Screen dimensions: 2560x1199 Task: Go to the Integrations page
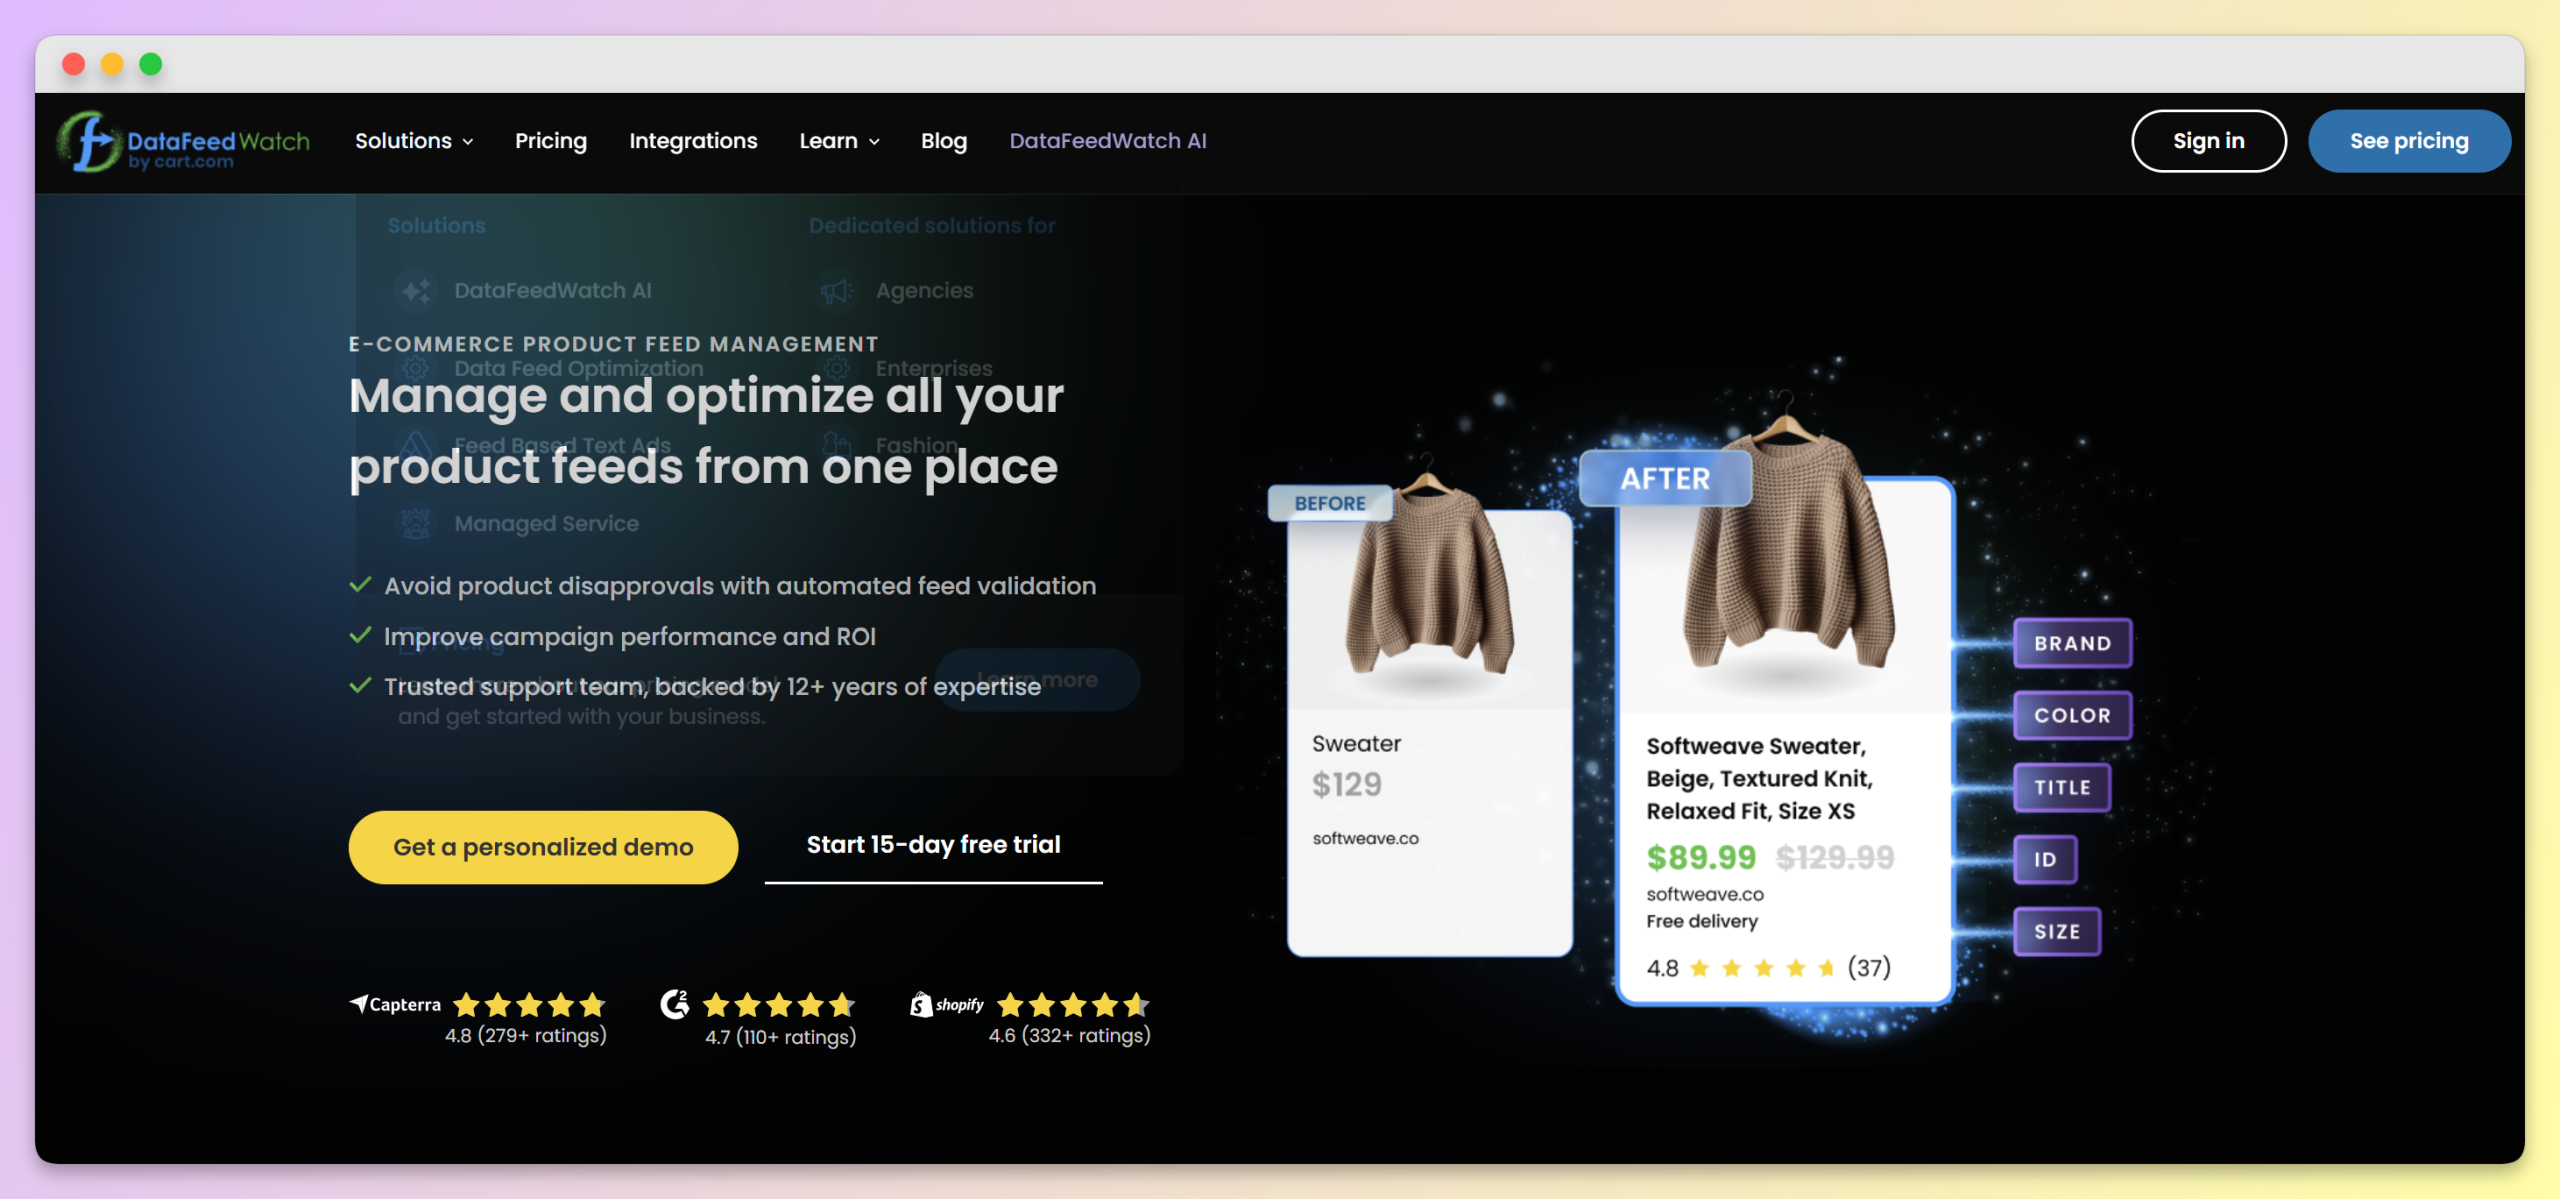693,141
